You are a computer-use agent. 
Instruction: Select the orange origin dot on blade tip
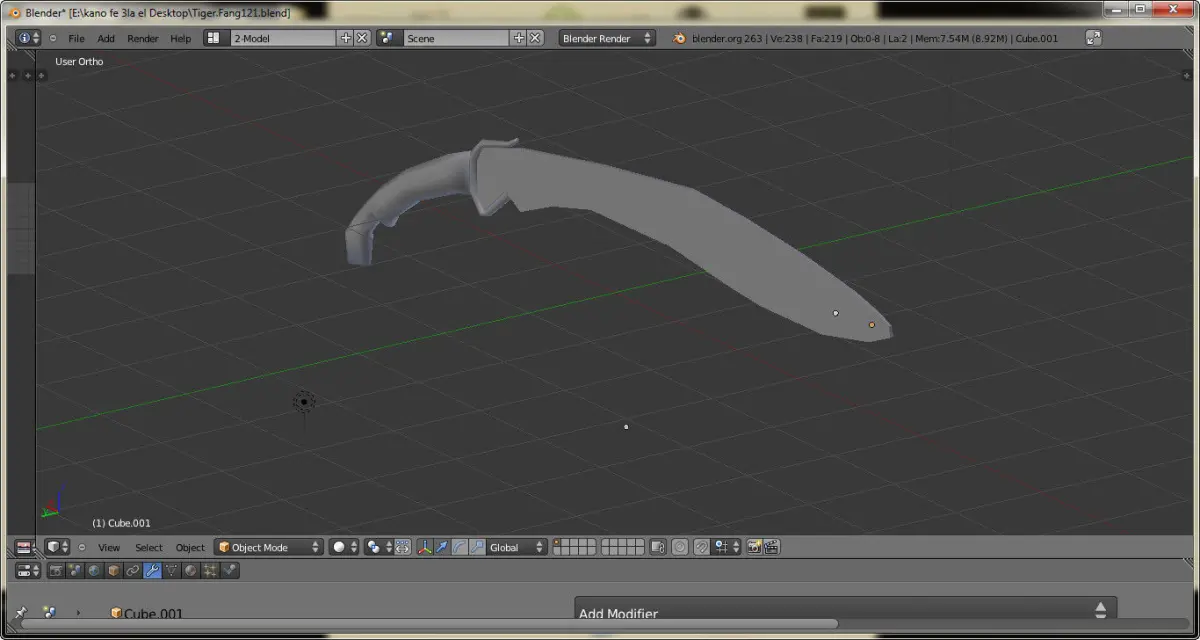pos(872,325)
